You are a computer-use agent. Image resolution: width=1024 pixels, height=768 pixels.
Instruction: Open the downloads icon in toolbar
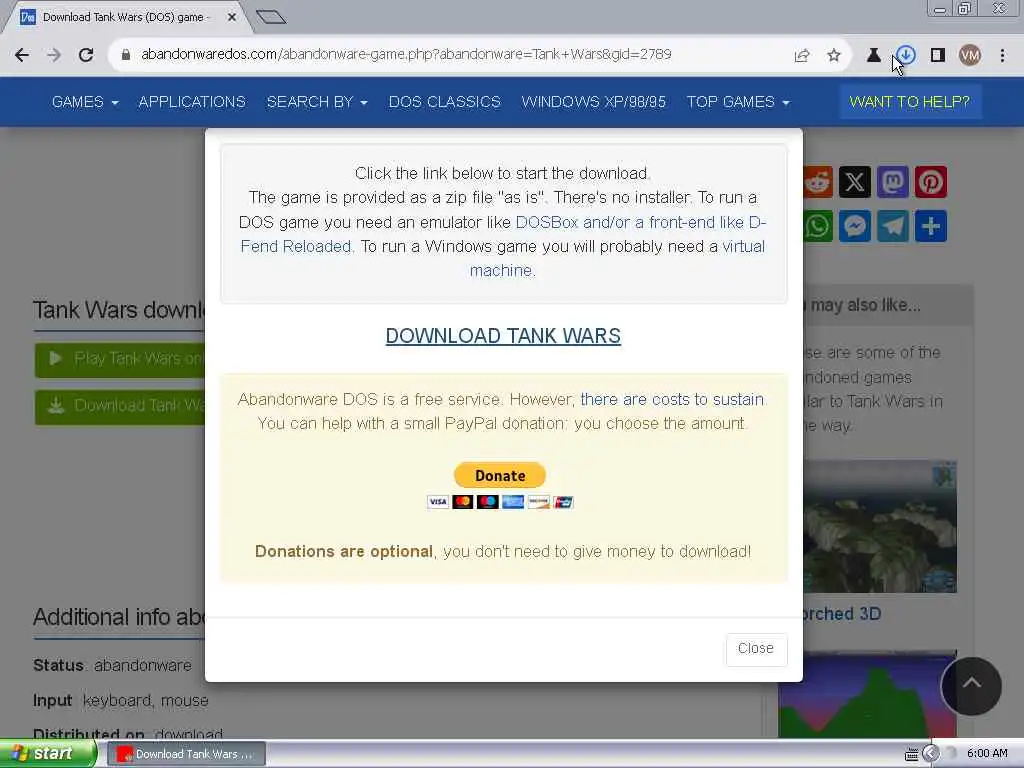(x=906, y=55)
